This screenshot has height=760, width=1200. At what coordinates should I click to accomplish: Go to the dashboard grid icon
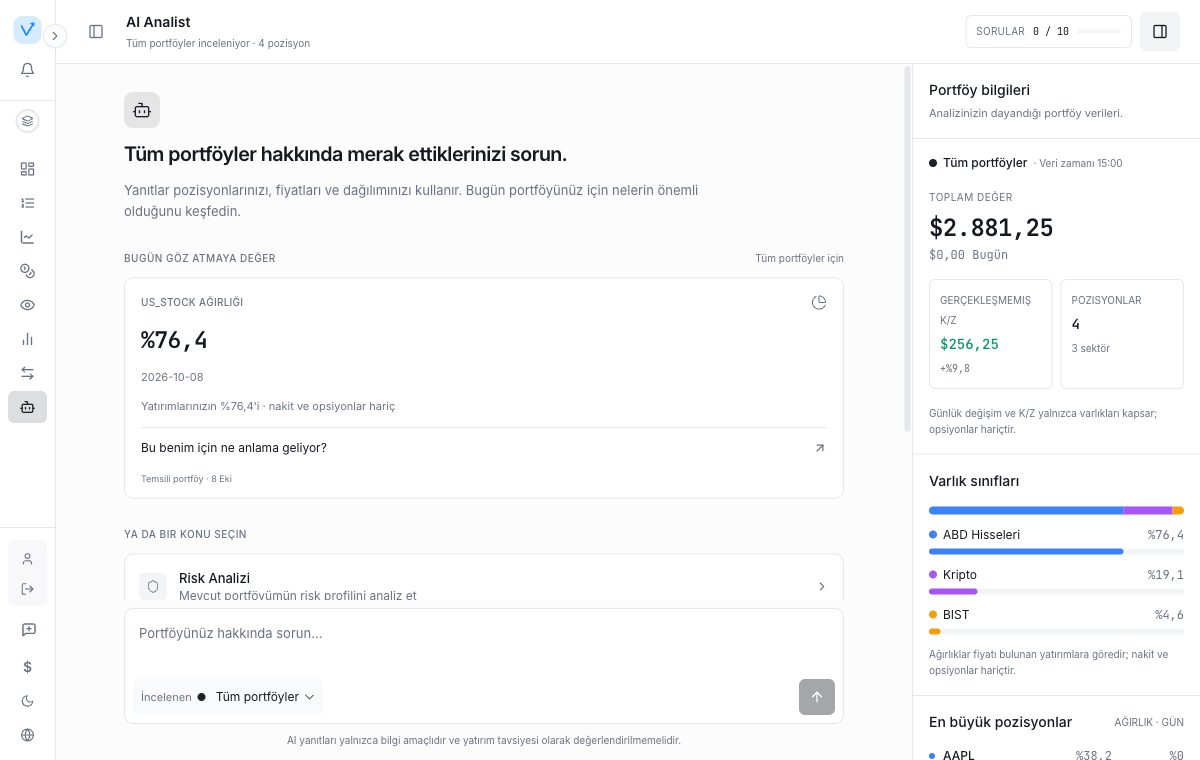(x=27, y=169)
